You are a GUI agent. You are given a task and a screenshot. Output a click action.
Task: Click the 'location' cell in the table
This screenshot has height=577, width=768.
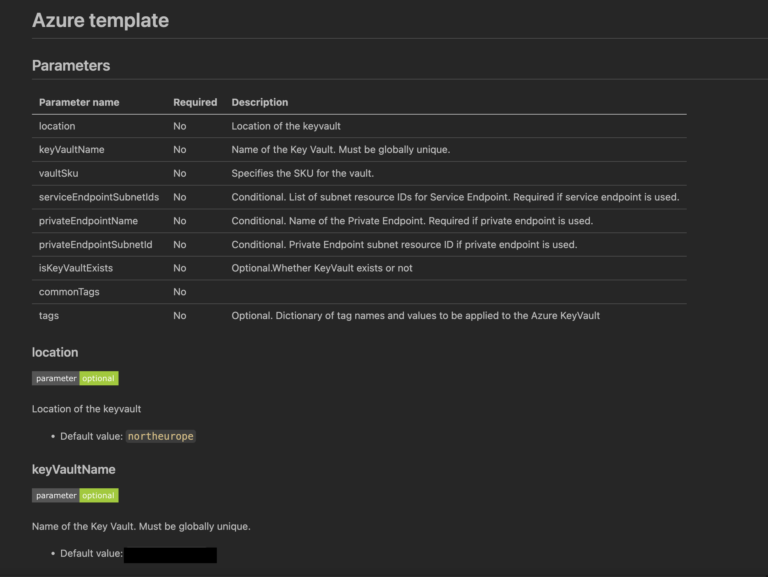[x=57, y=126]
